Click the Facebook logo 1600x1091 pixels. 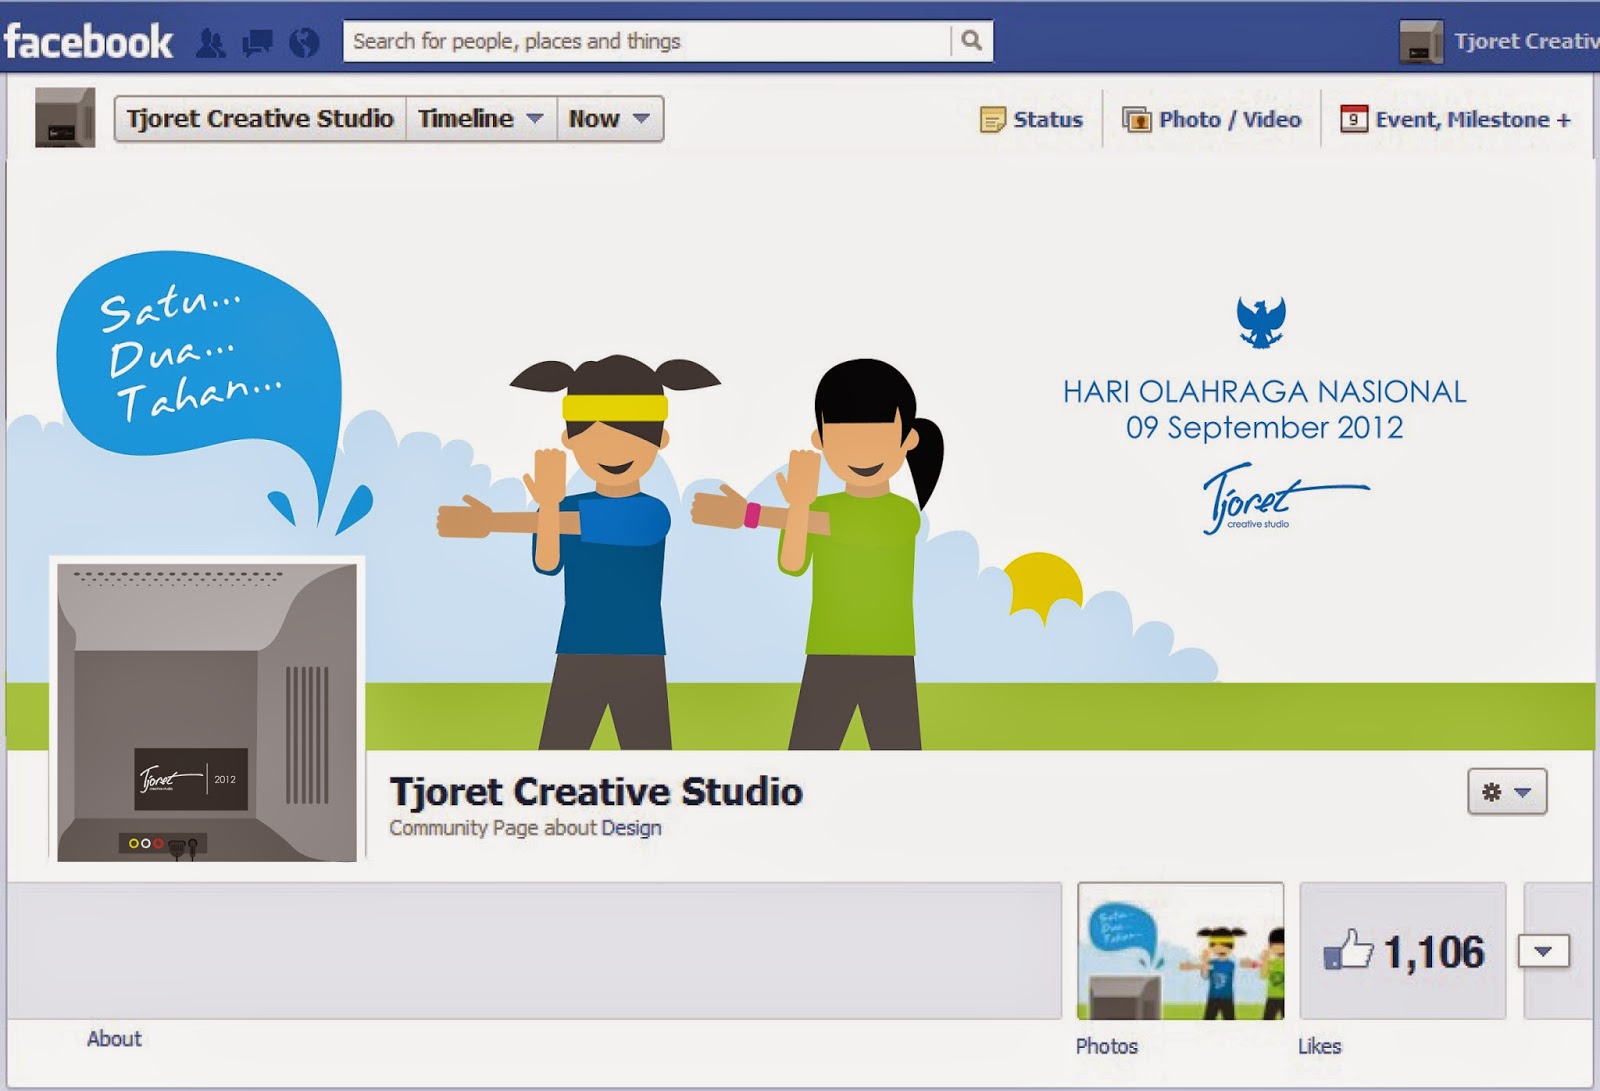[x=88, y=42]
